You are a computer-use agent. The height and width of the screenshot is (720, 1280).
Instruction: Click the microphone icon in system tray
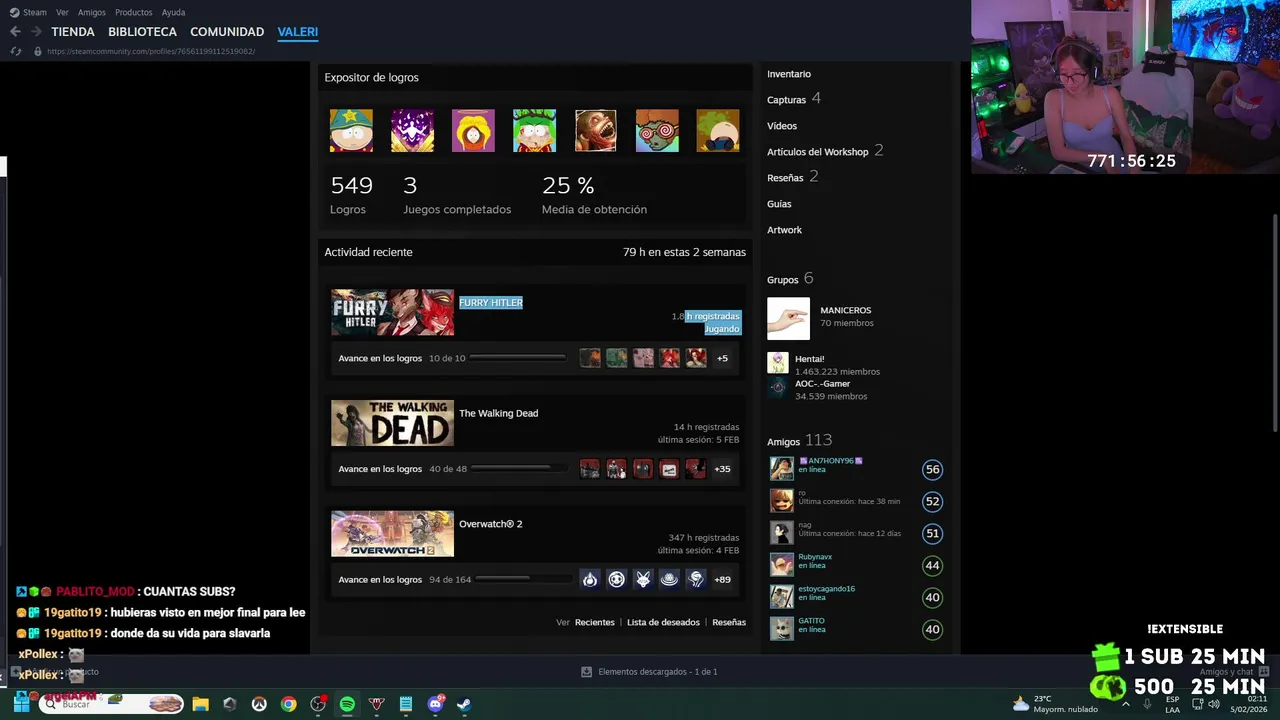[1147, 704]
